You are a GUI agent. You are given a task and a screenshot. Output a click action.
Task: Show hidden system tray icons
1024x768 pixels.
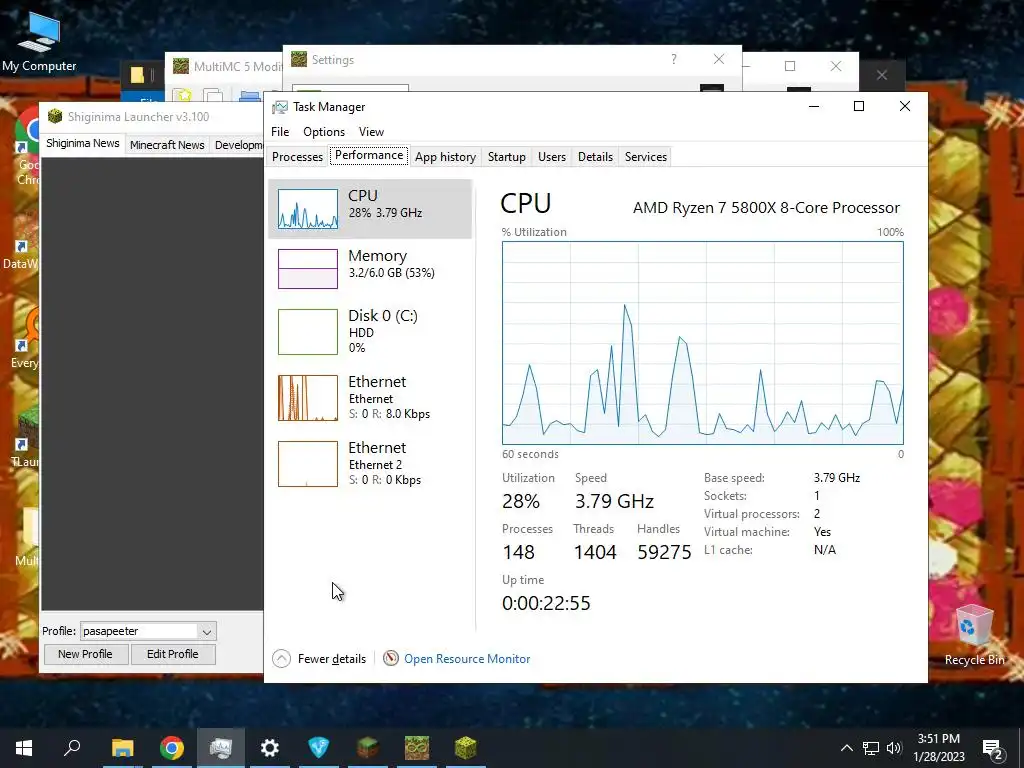(x=846, y=748)
